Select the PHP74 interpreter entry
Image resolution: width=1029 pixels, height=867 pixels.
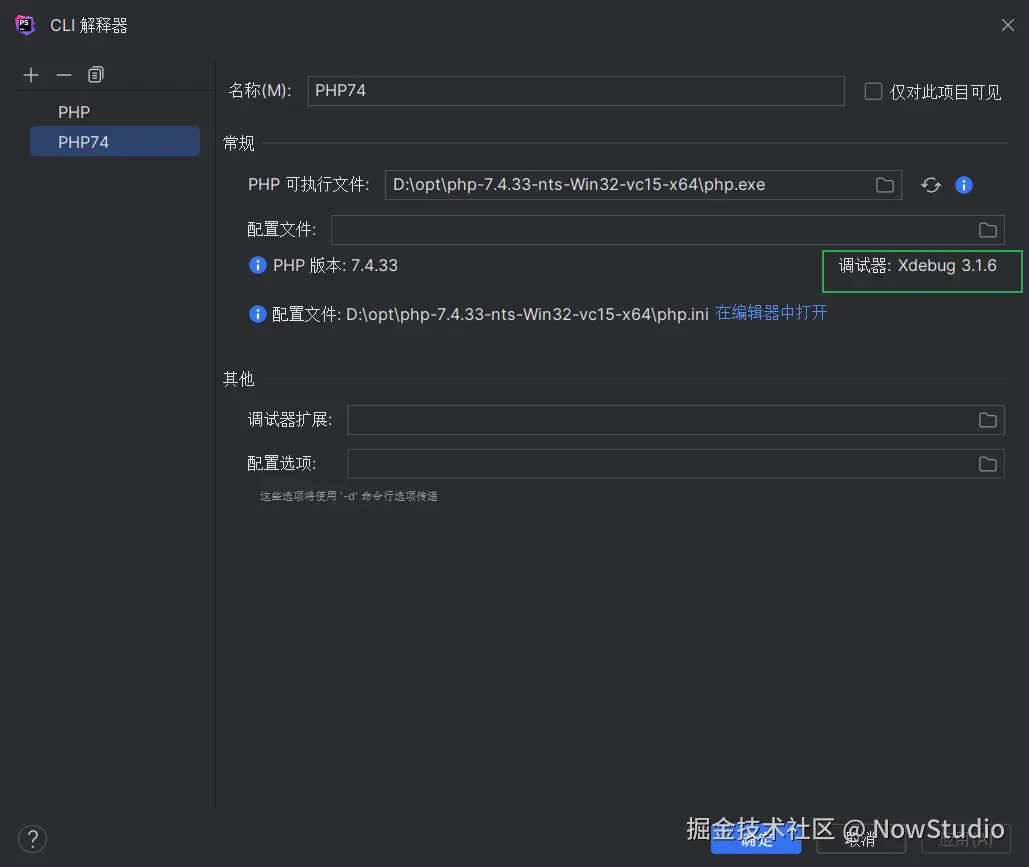(x=115, y=142)
